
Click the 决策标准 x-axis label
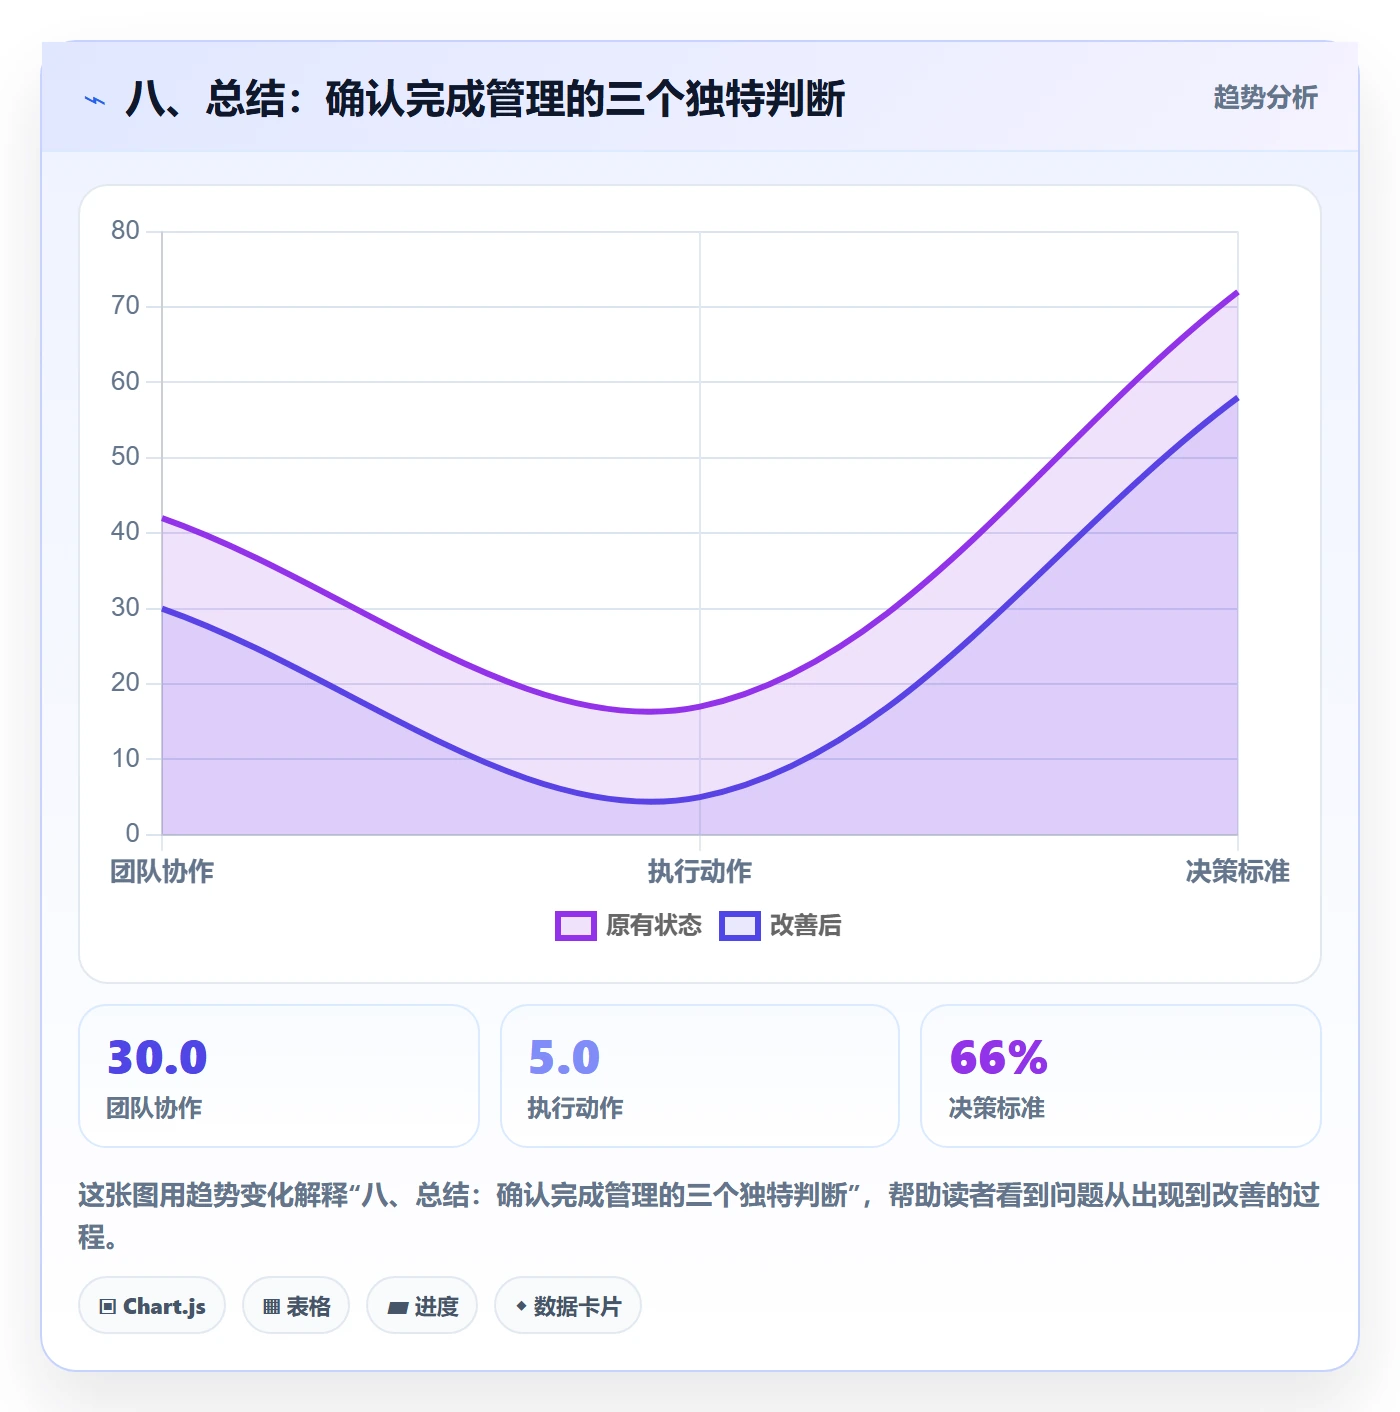pyautogui.click(x=1238, y=872)
